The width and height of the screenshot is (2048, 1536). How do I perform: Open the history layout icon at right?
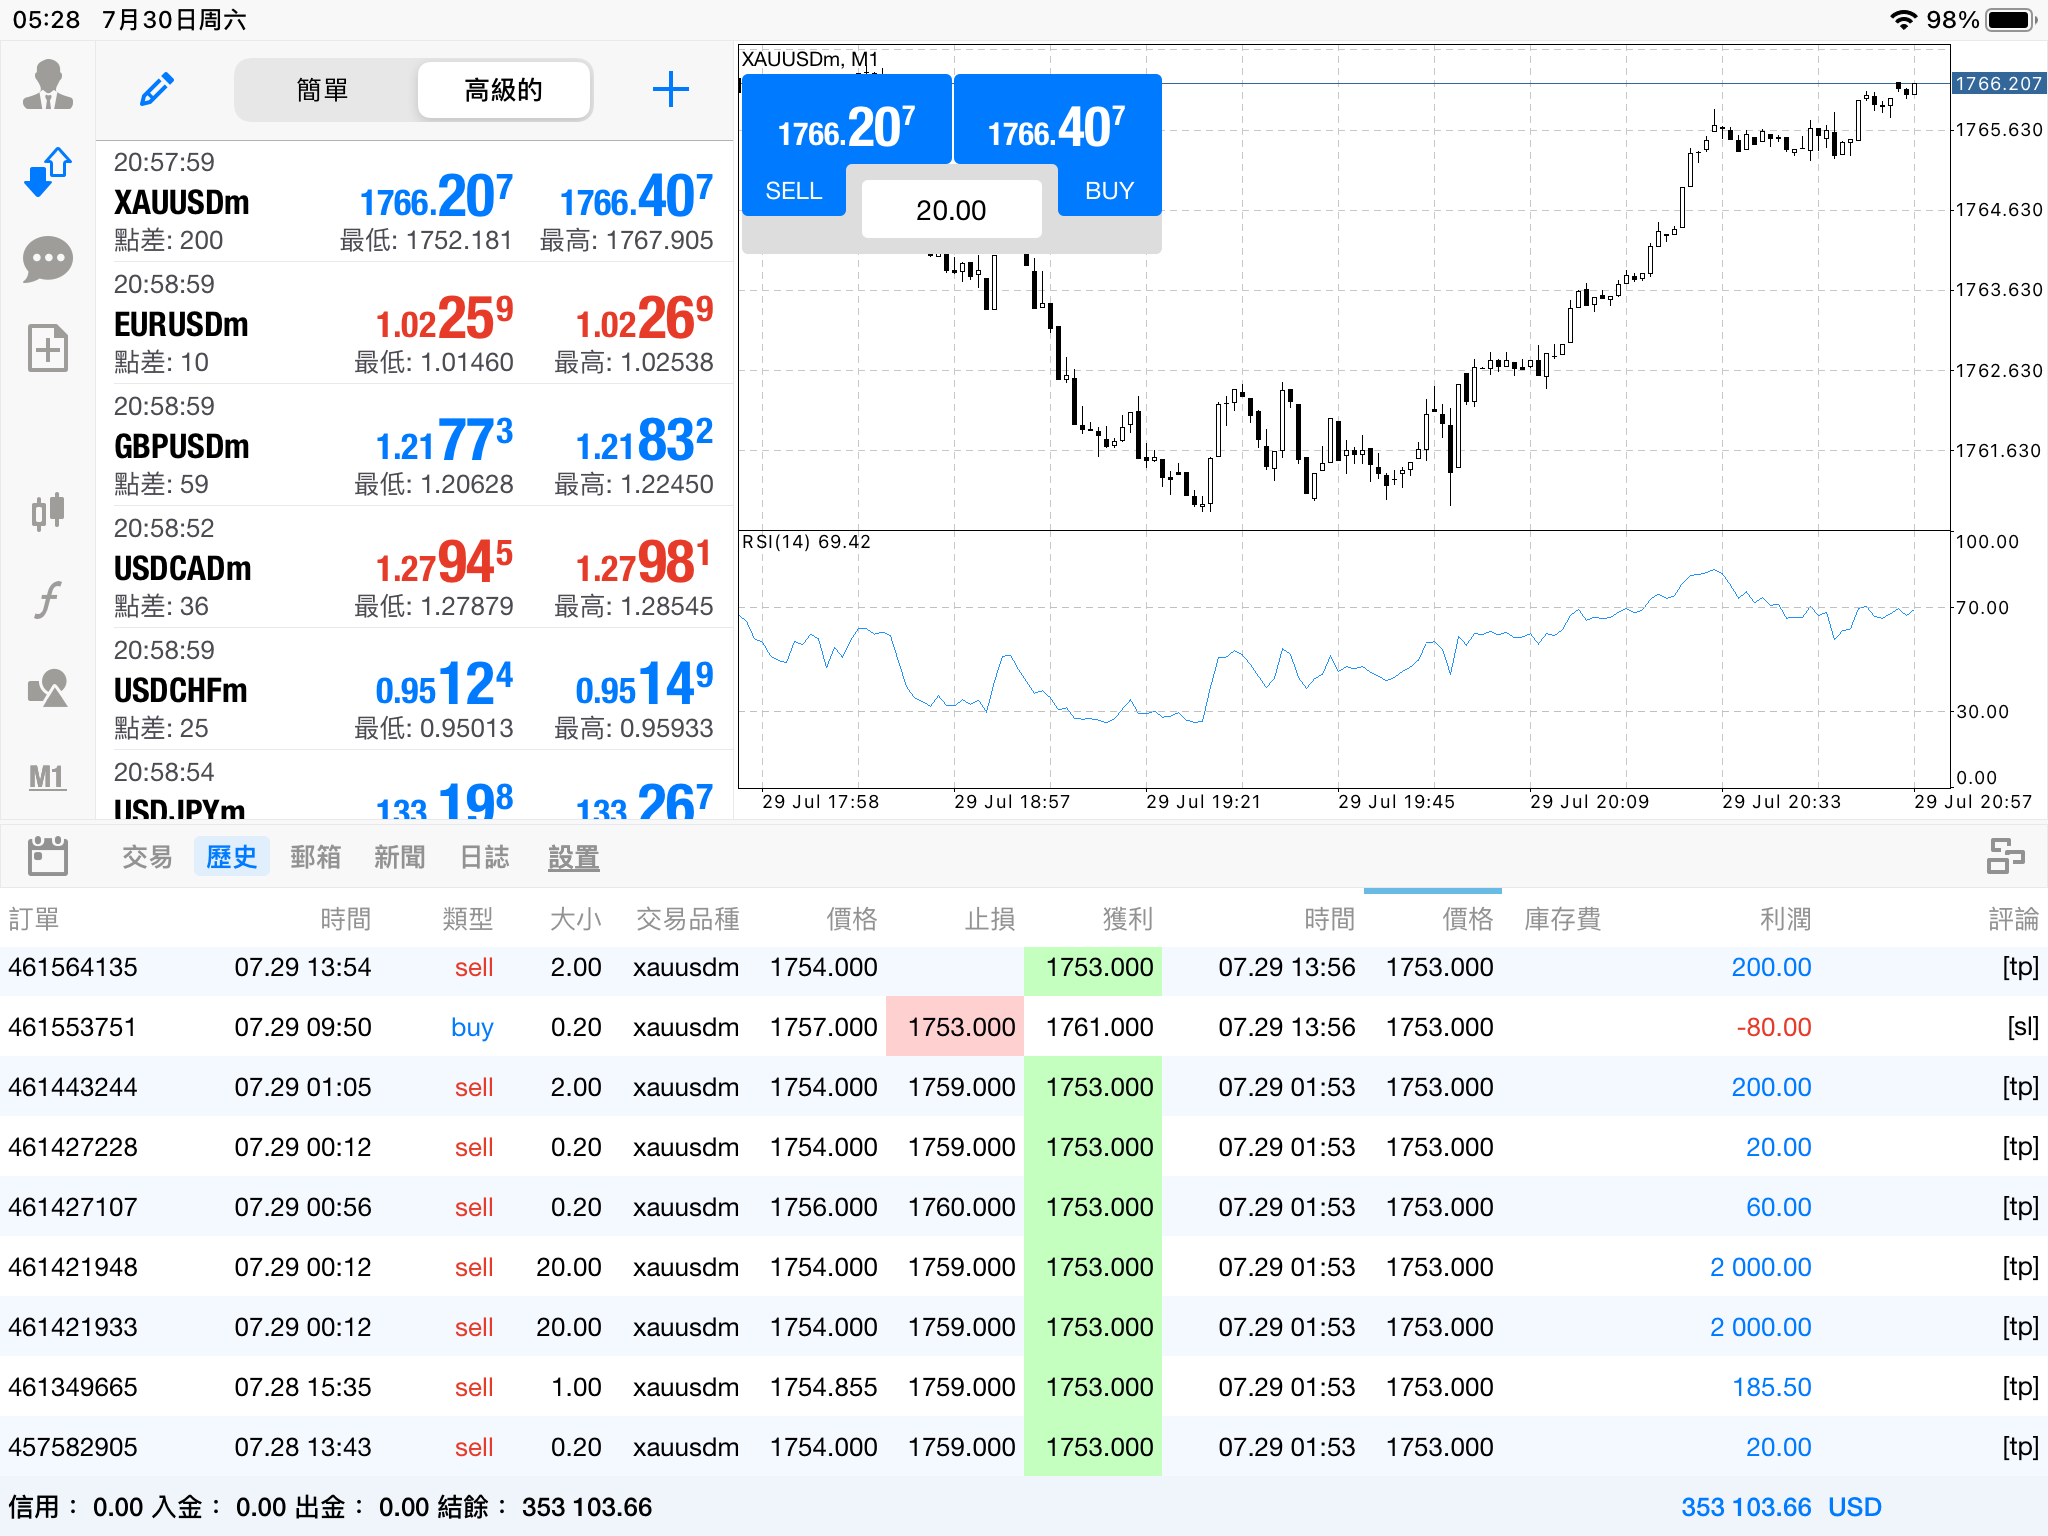point(2005,857)
